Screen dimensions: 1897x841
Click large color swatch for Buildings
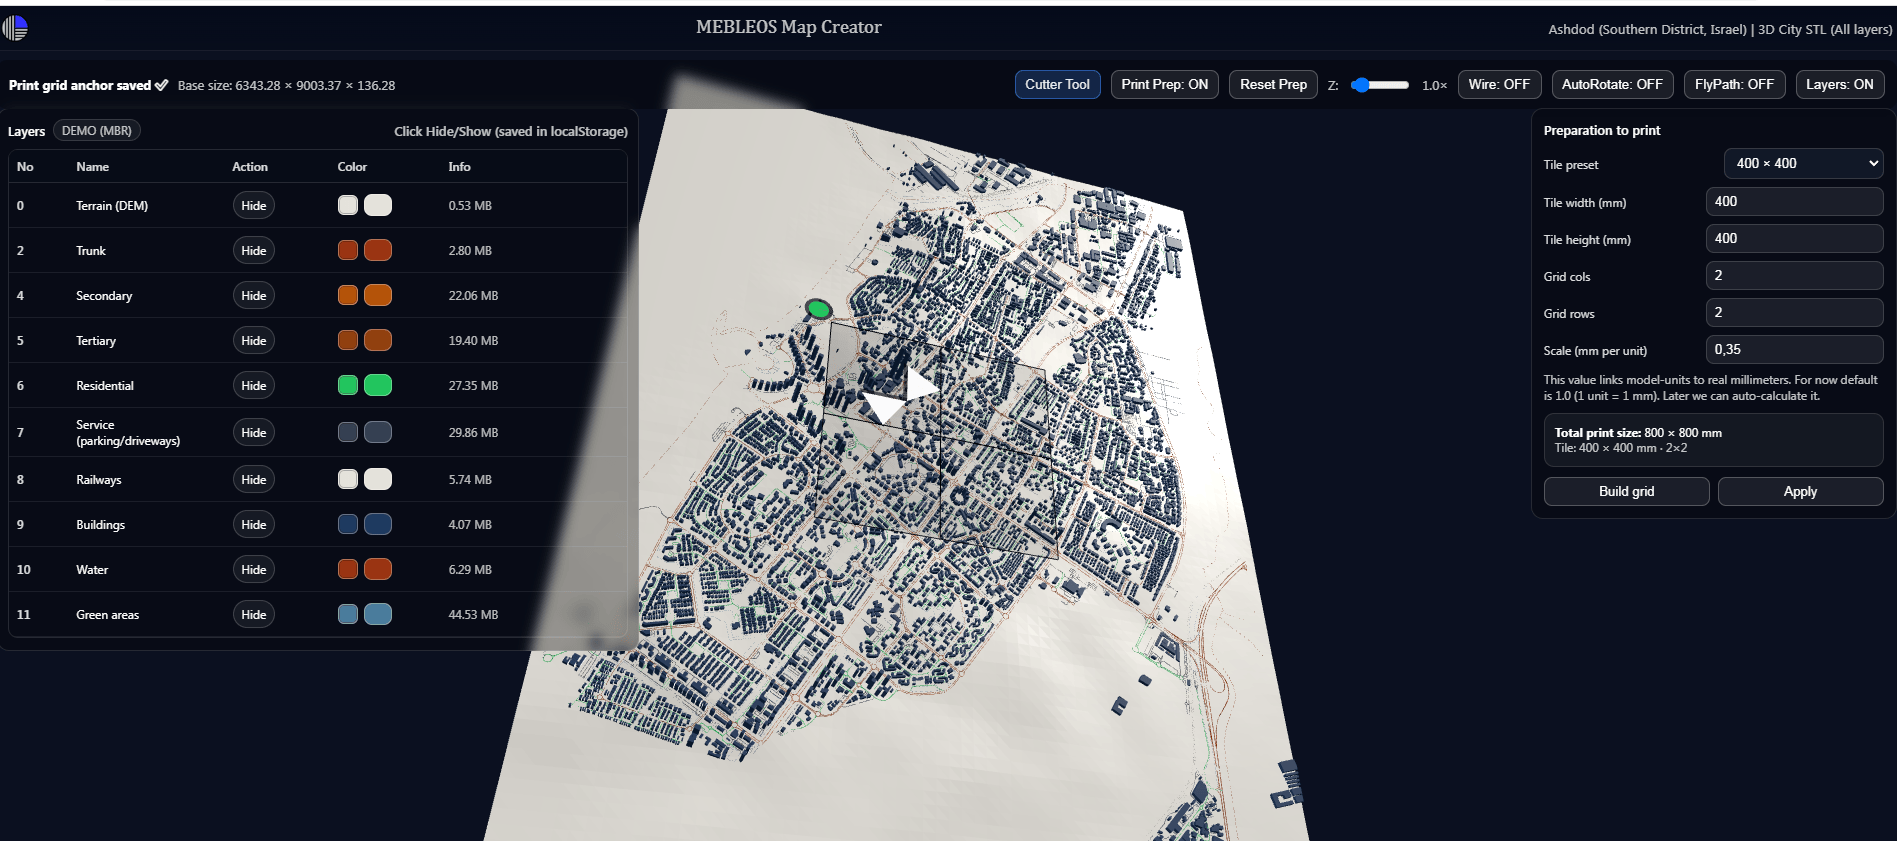(378, 524)
